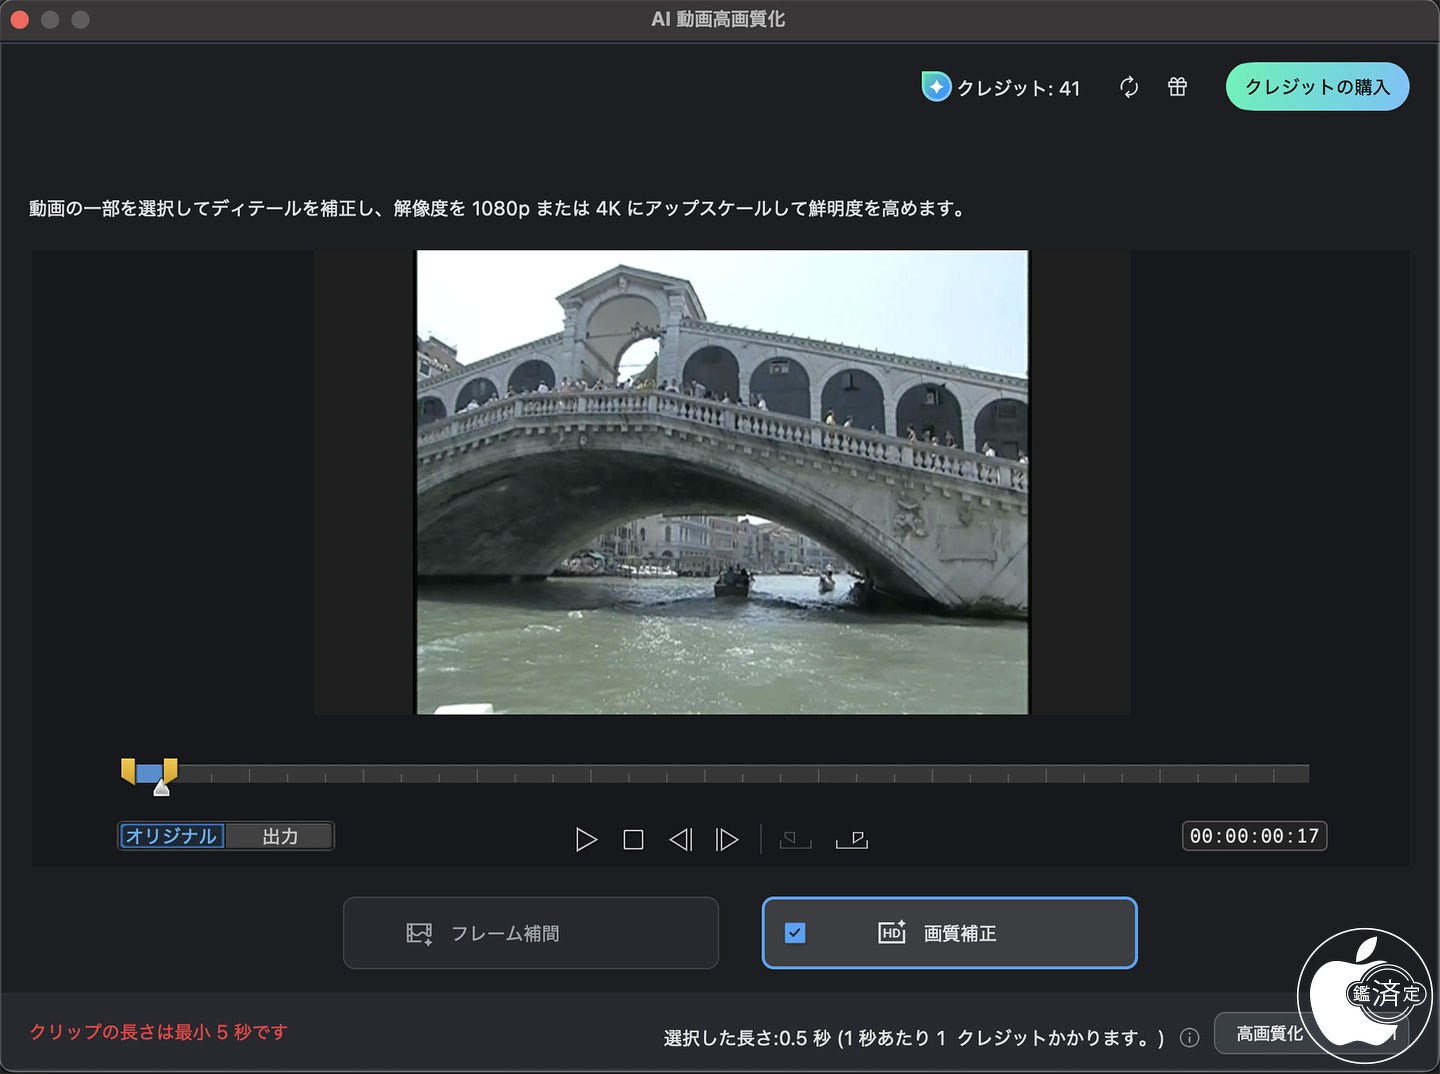Click the info icon beside credit cost
This screenshot has width=1440, height=1074.
tap(1190, 1038)
